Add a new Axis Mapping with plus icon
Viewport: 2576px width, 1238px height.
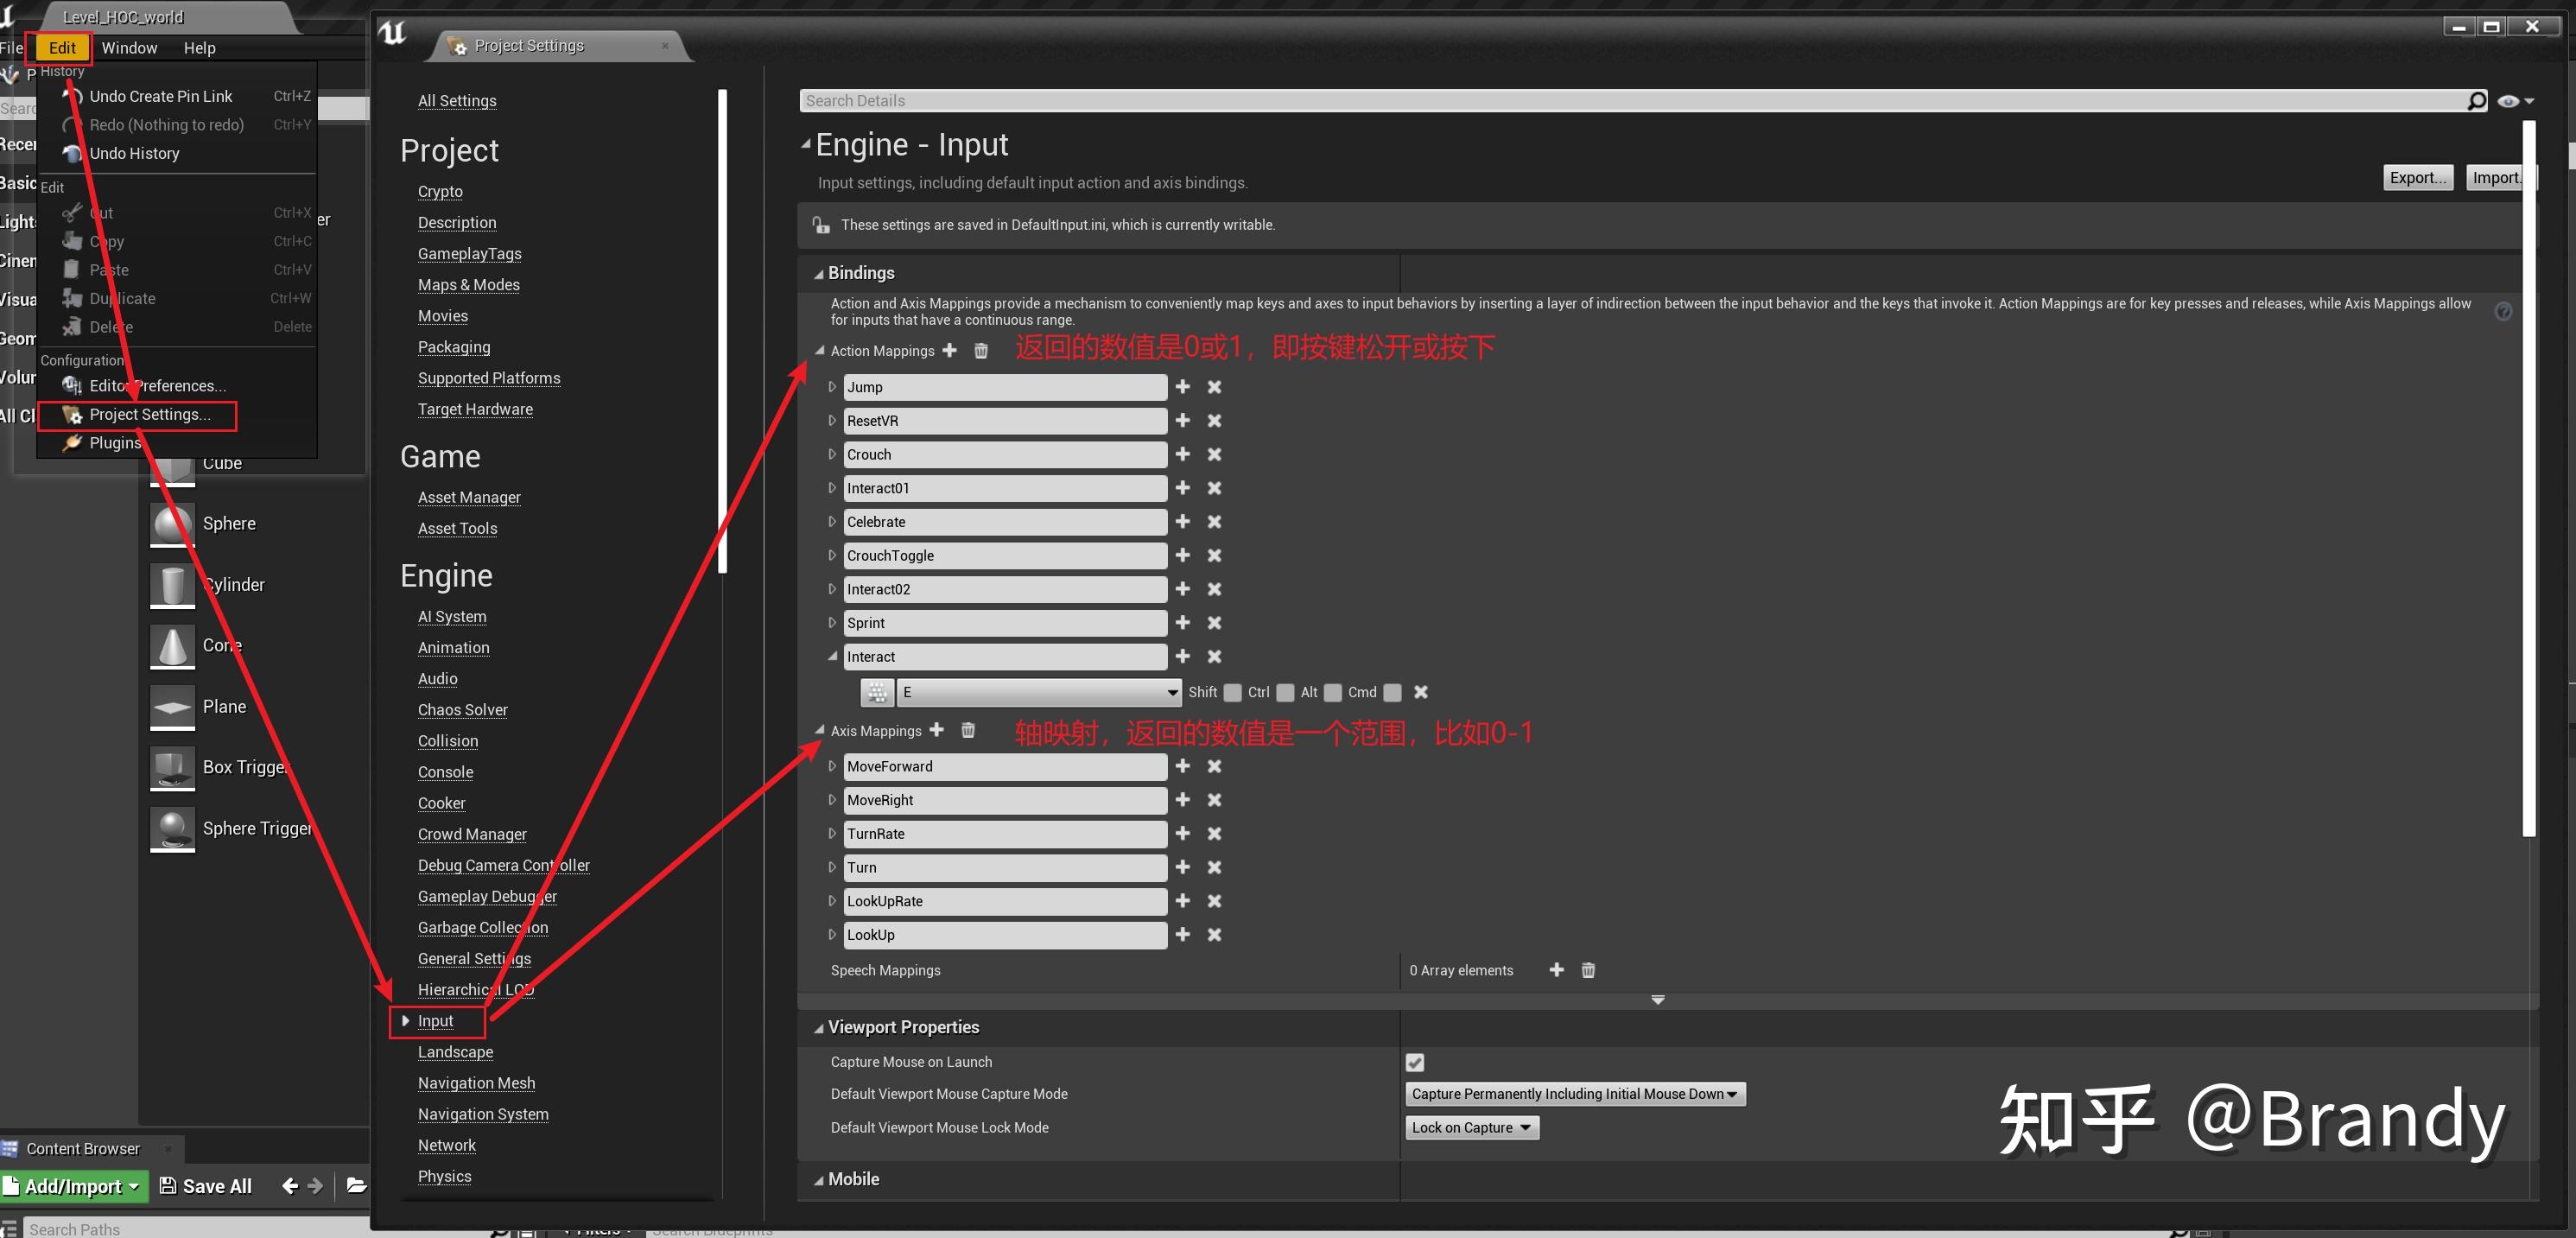pyautogui.click(x=937, y=731)
